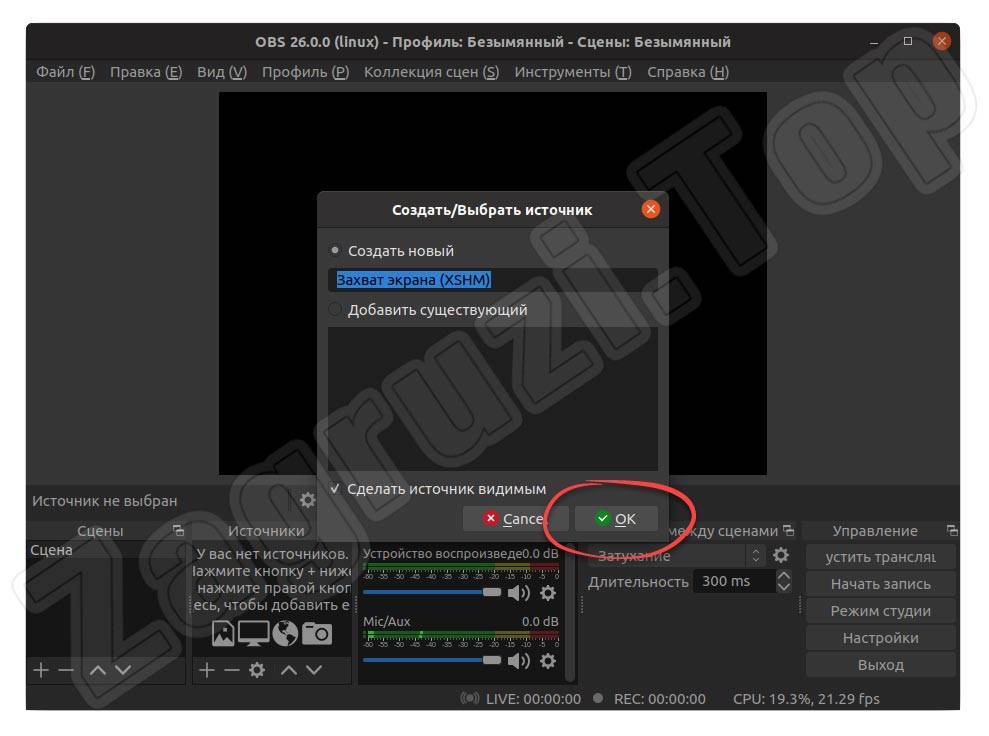Open the Профиль menu
Viewport: 989px width, 736px height.
305,72
